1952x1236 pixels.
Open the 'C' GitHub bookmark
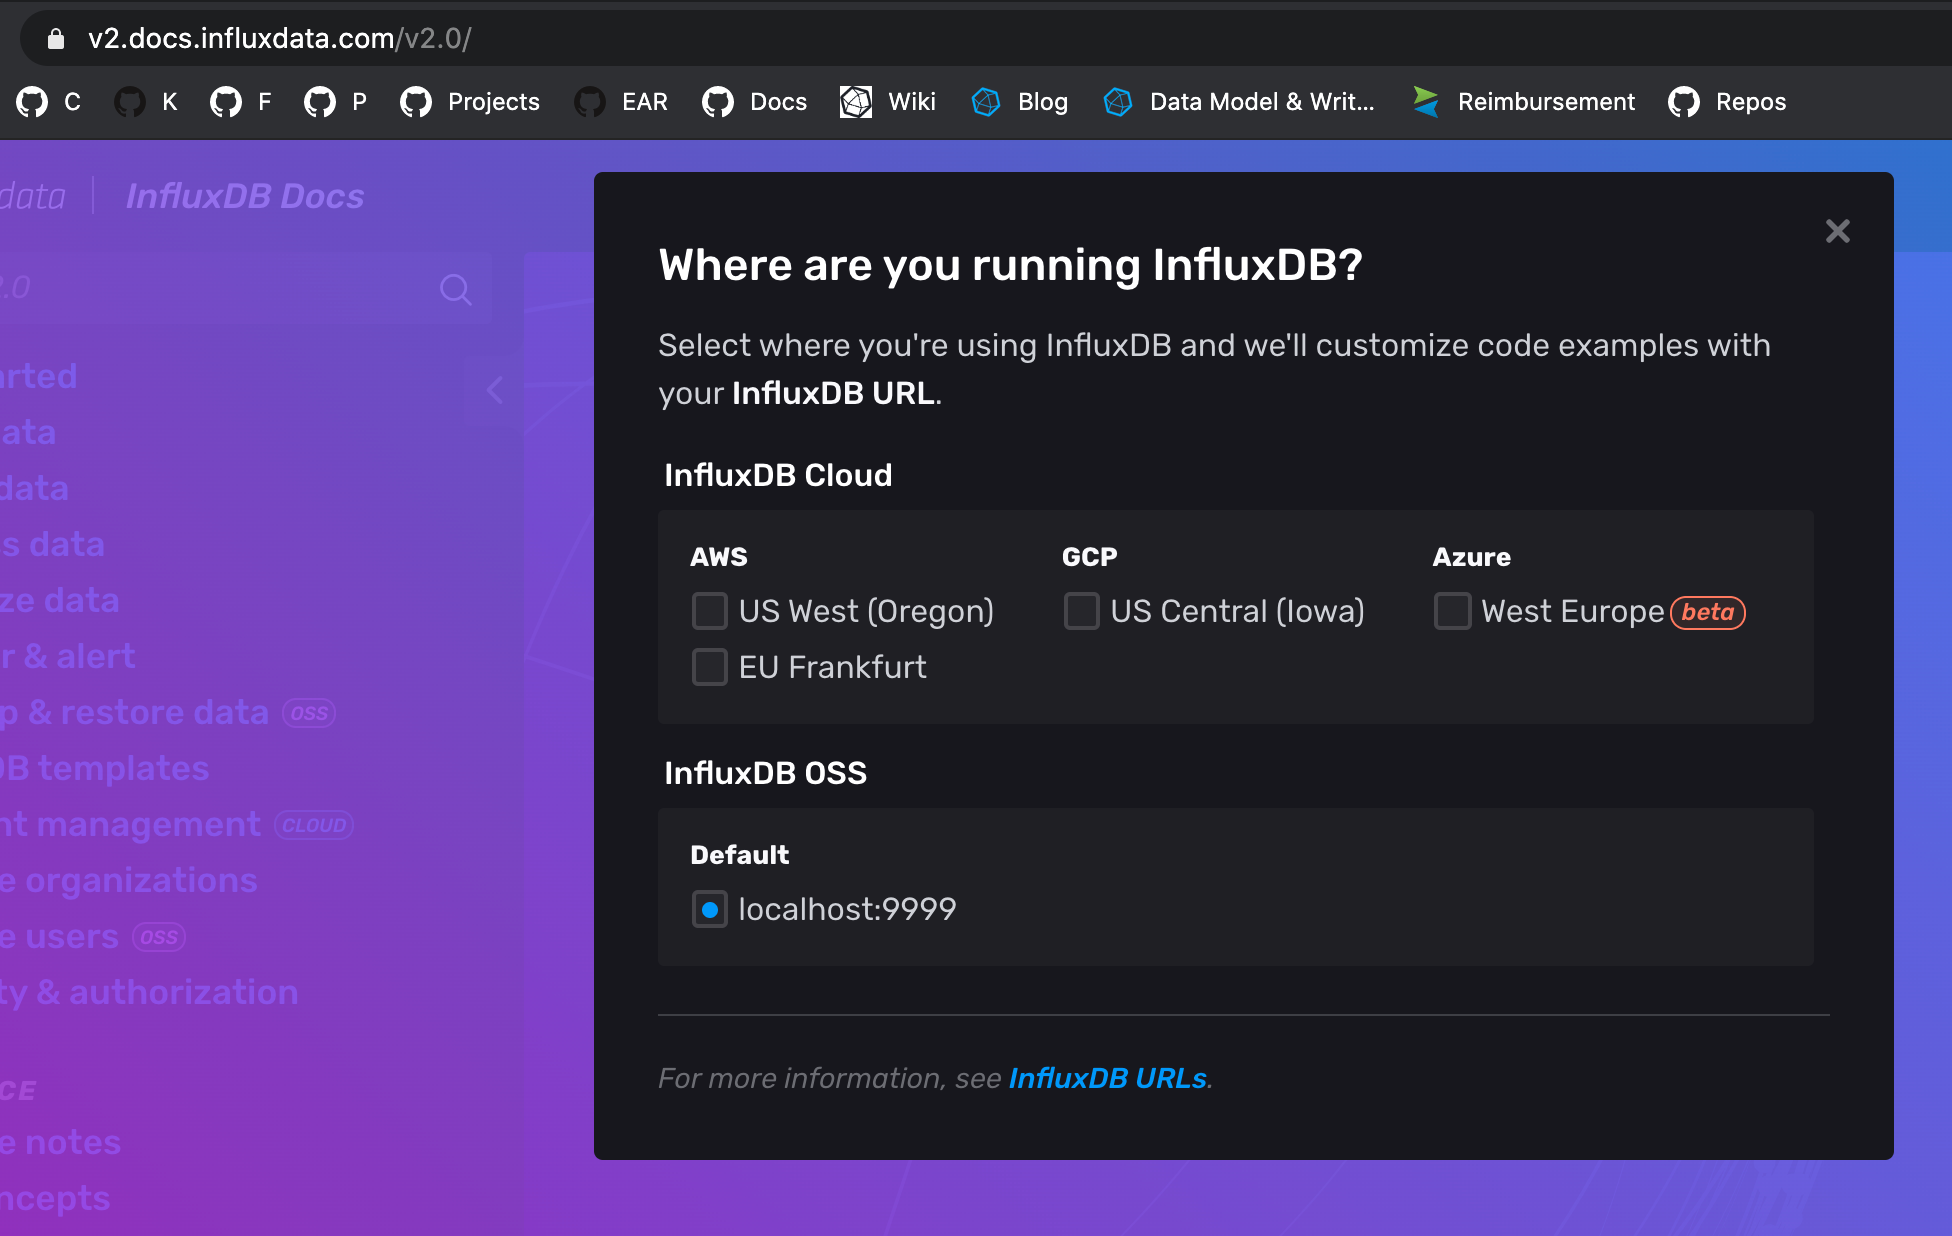coord(48,102)
